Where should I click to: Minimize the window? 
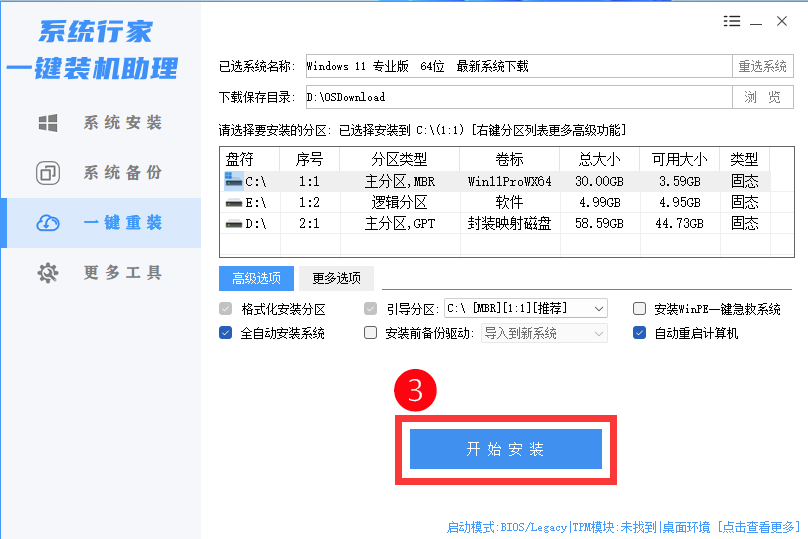pos(756,22)
